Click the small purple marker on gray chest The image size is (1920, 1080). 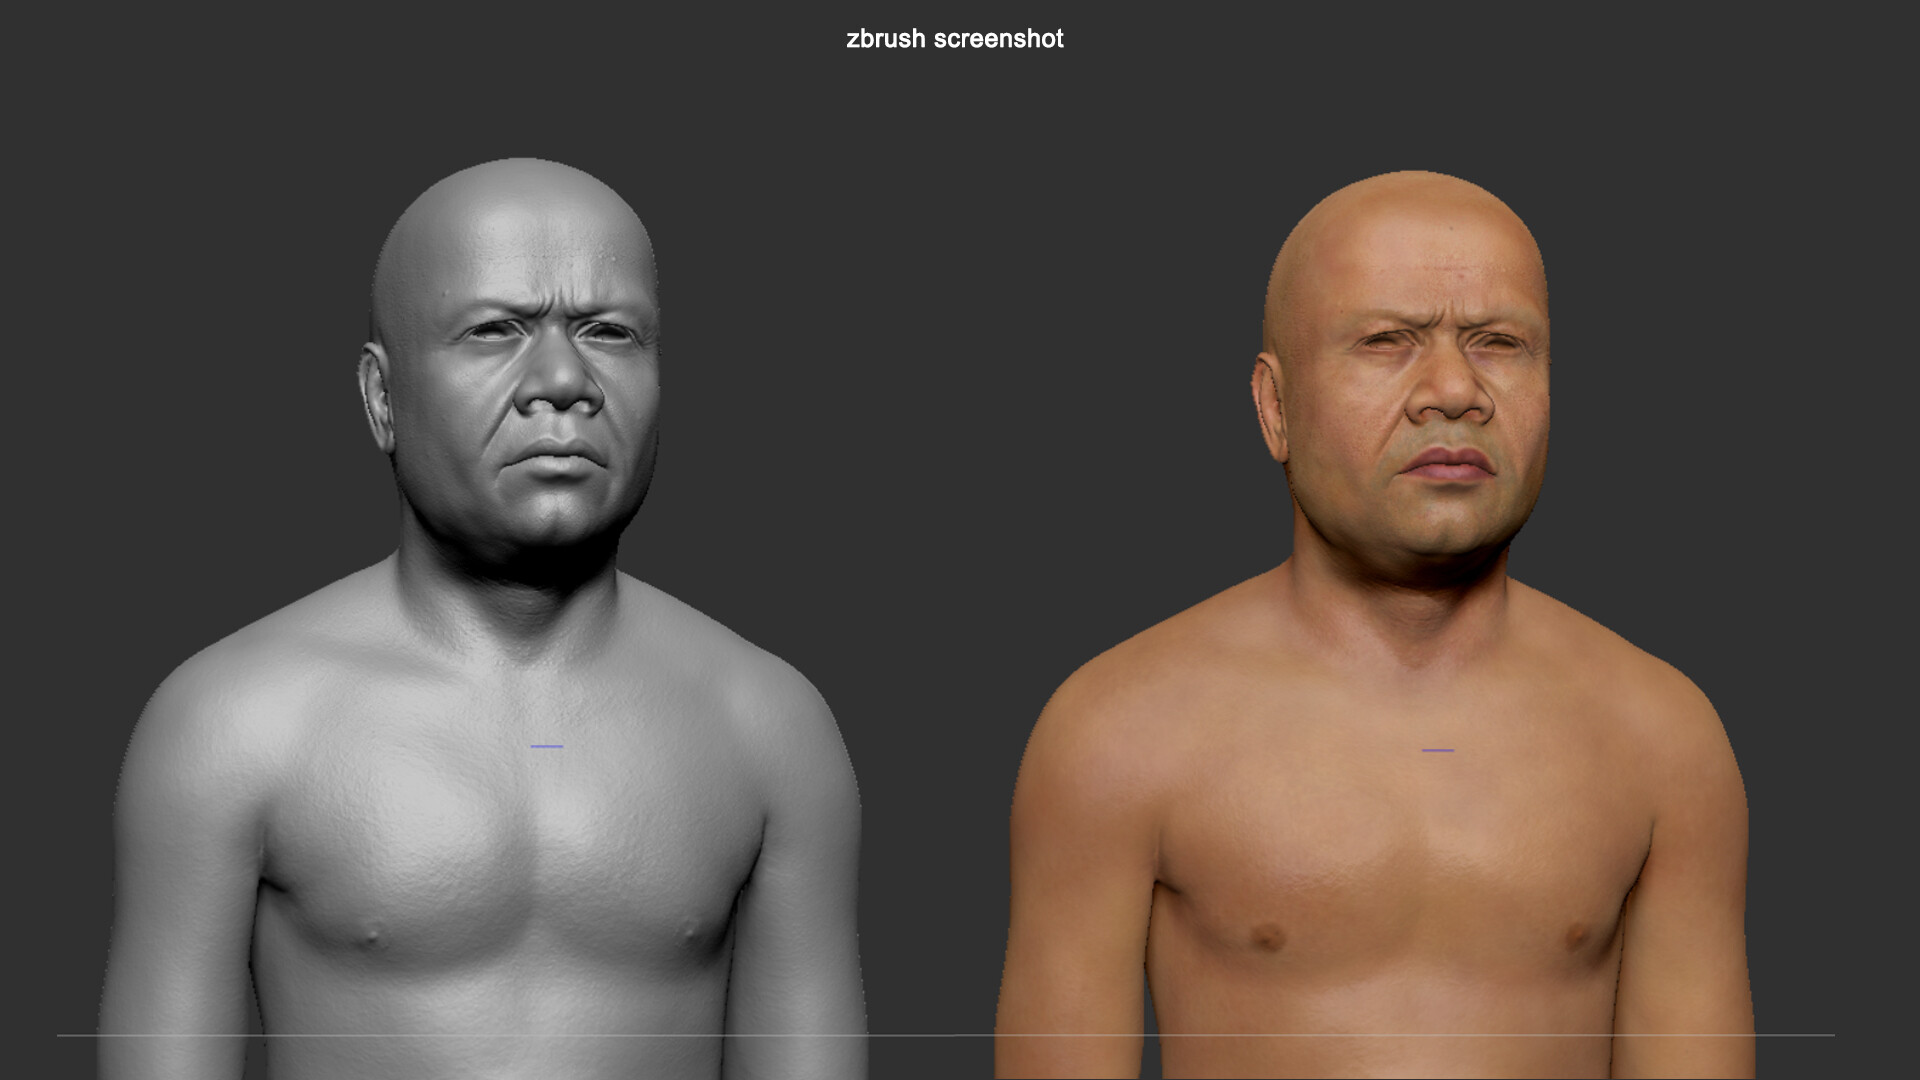[546, 746]
